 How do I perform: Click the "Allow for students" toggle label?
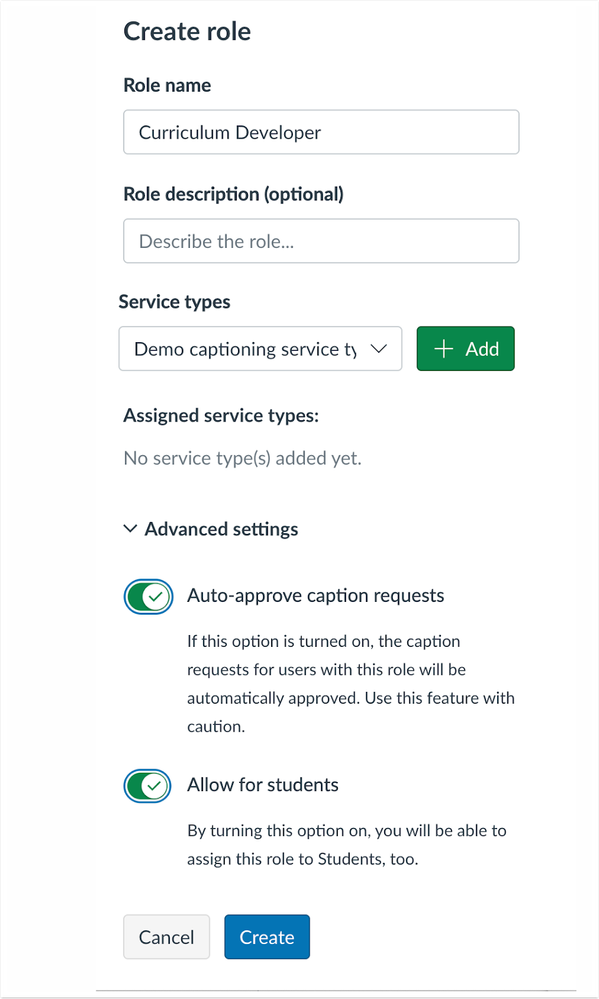[263, 785]
